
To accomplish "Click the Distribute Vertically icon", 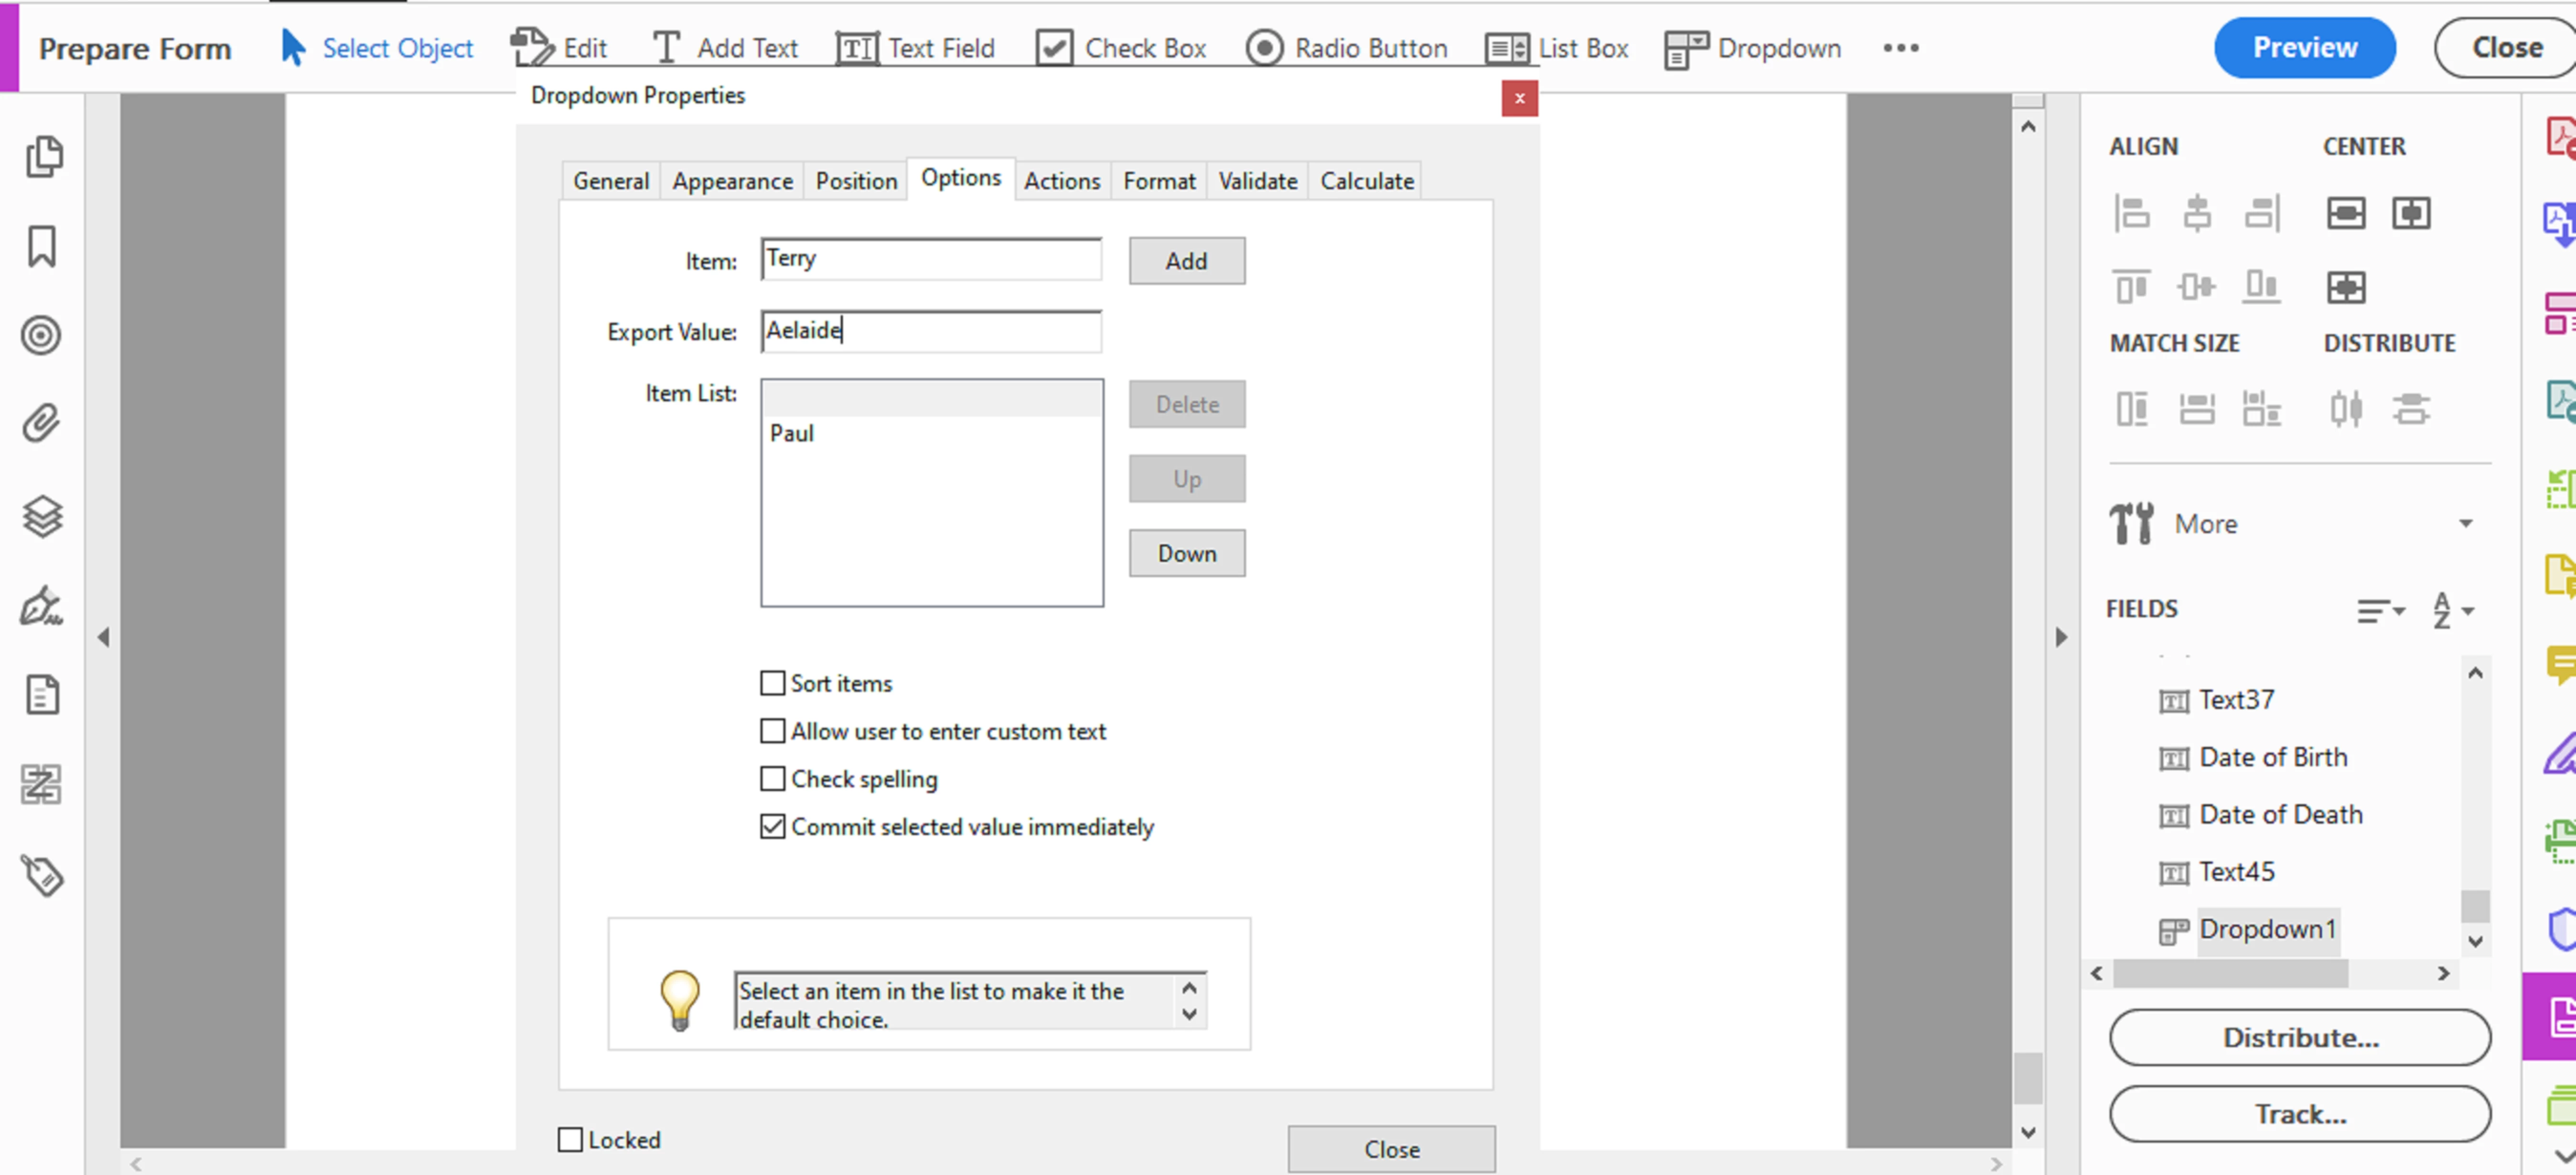I will tap(2410, 409).
